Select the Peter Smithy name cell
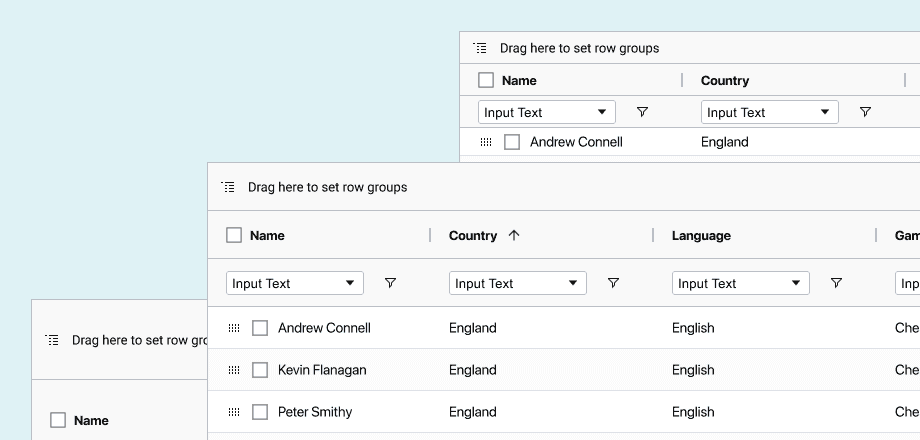This screenshot has width=920, height=440. point(315,412)
